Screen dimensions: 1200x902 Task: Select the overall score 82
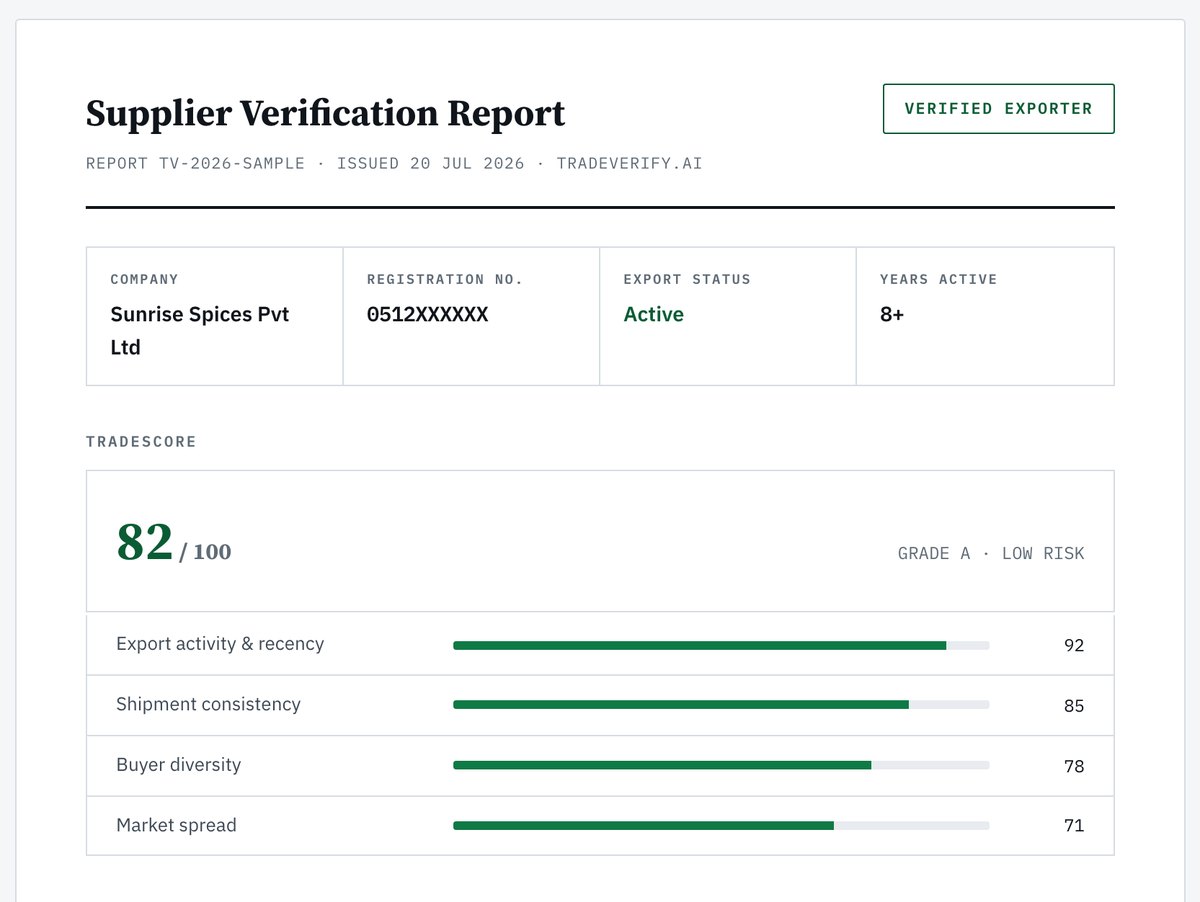[x=145, y=542]
